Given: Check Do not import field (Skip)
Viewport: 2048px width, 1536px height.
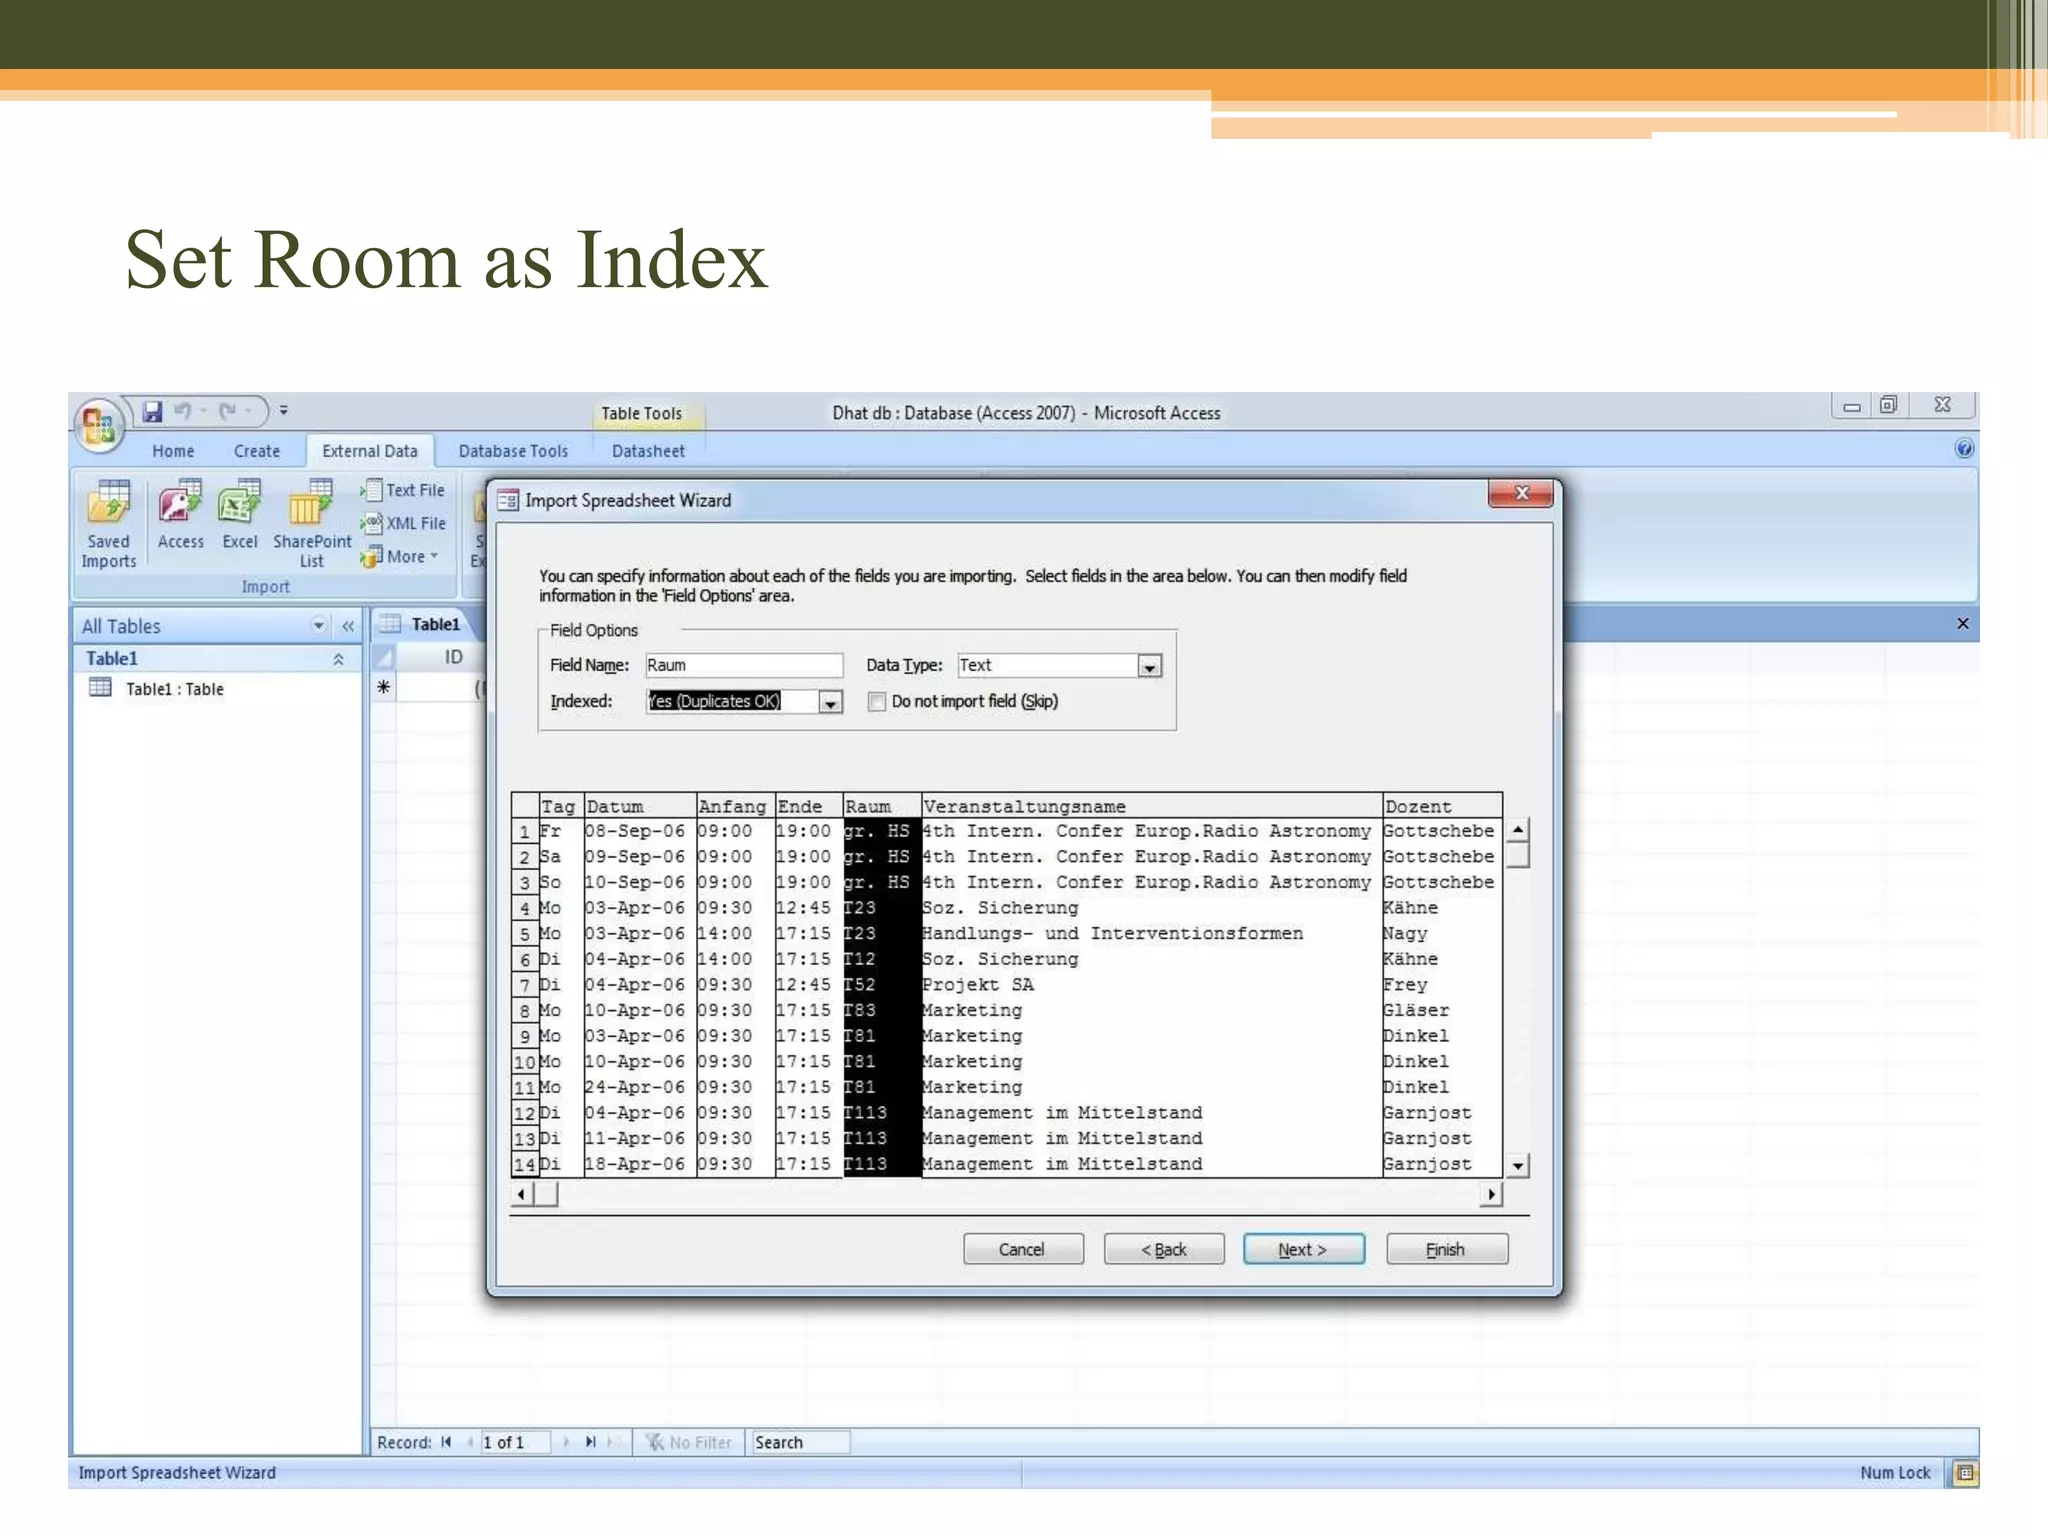Looking at the screenshot, I should [x=877, y=702].
